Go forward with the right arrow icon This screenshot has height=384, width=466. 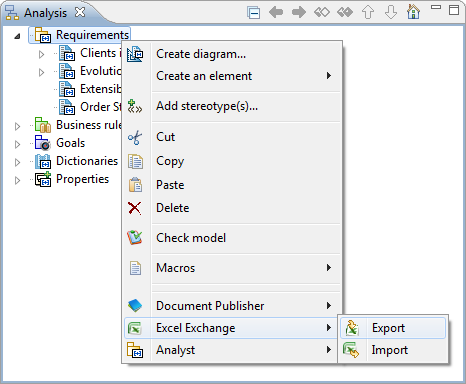coord(299,13)
